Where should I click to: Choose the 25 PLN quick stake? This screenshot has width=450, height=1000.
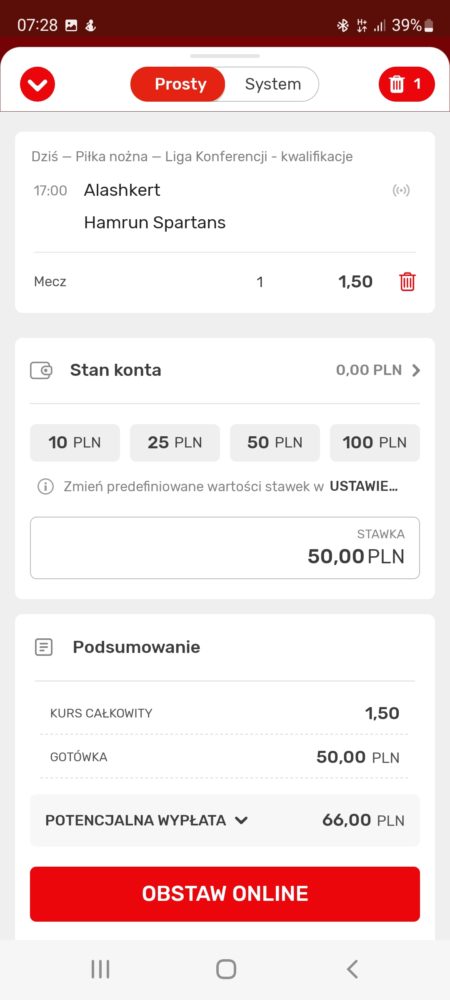coord(175,443)
